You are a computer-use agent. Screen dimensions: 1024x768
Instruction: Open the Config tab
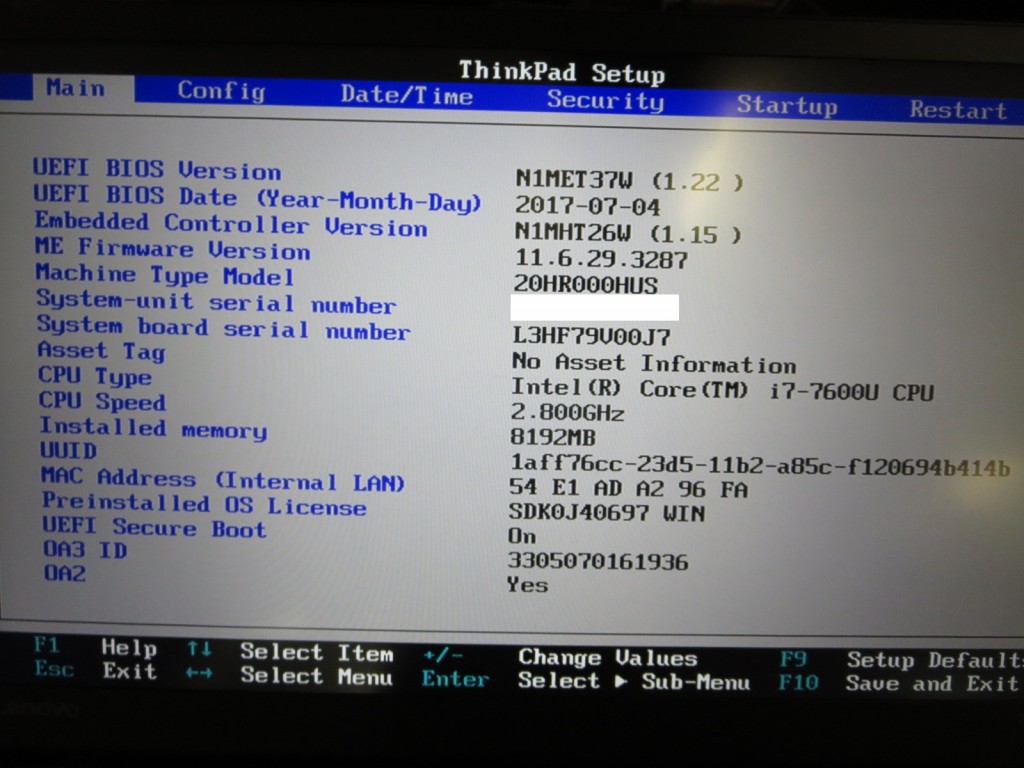coord(221,91)
